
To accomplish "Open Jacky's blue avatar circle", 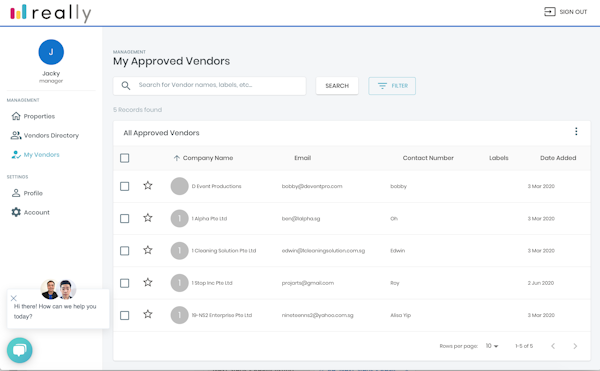I will point(51,52).
